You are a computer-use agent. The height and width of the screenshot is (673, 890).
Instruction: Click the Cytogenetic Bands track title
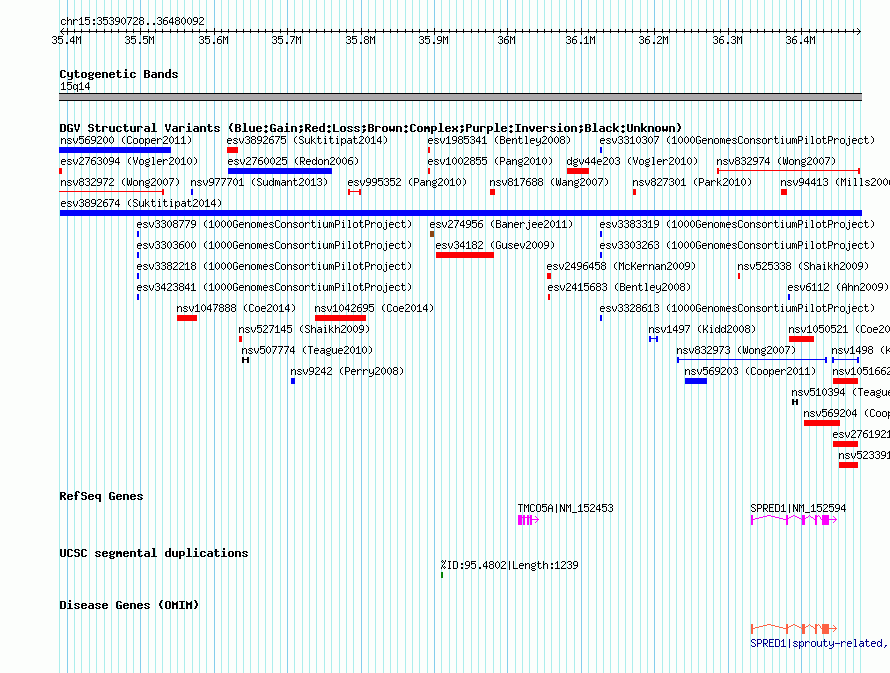tap(119, 74)
